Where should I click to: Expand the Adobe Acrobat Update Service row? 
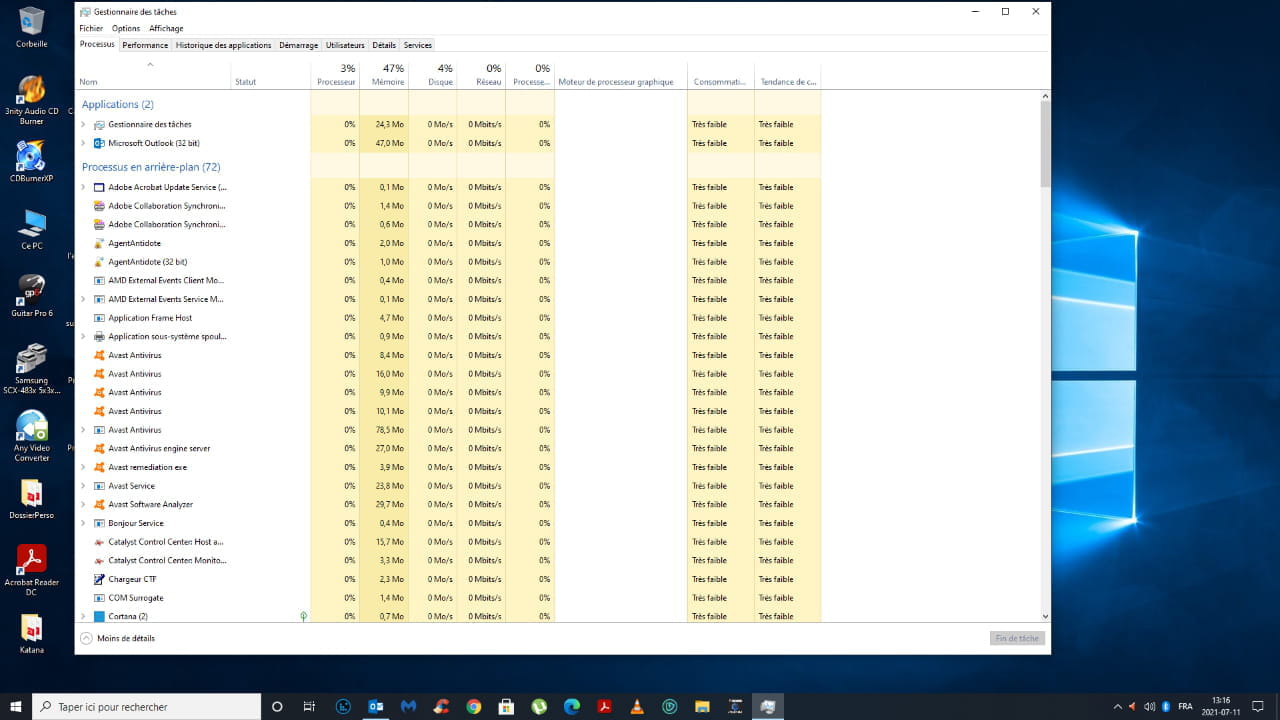tap(83, 187)
